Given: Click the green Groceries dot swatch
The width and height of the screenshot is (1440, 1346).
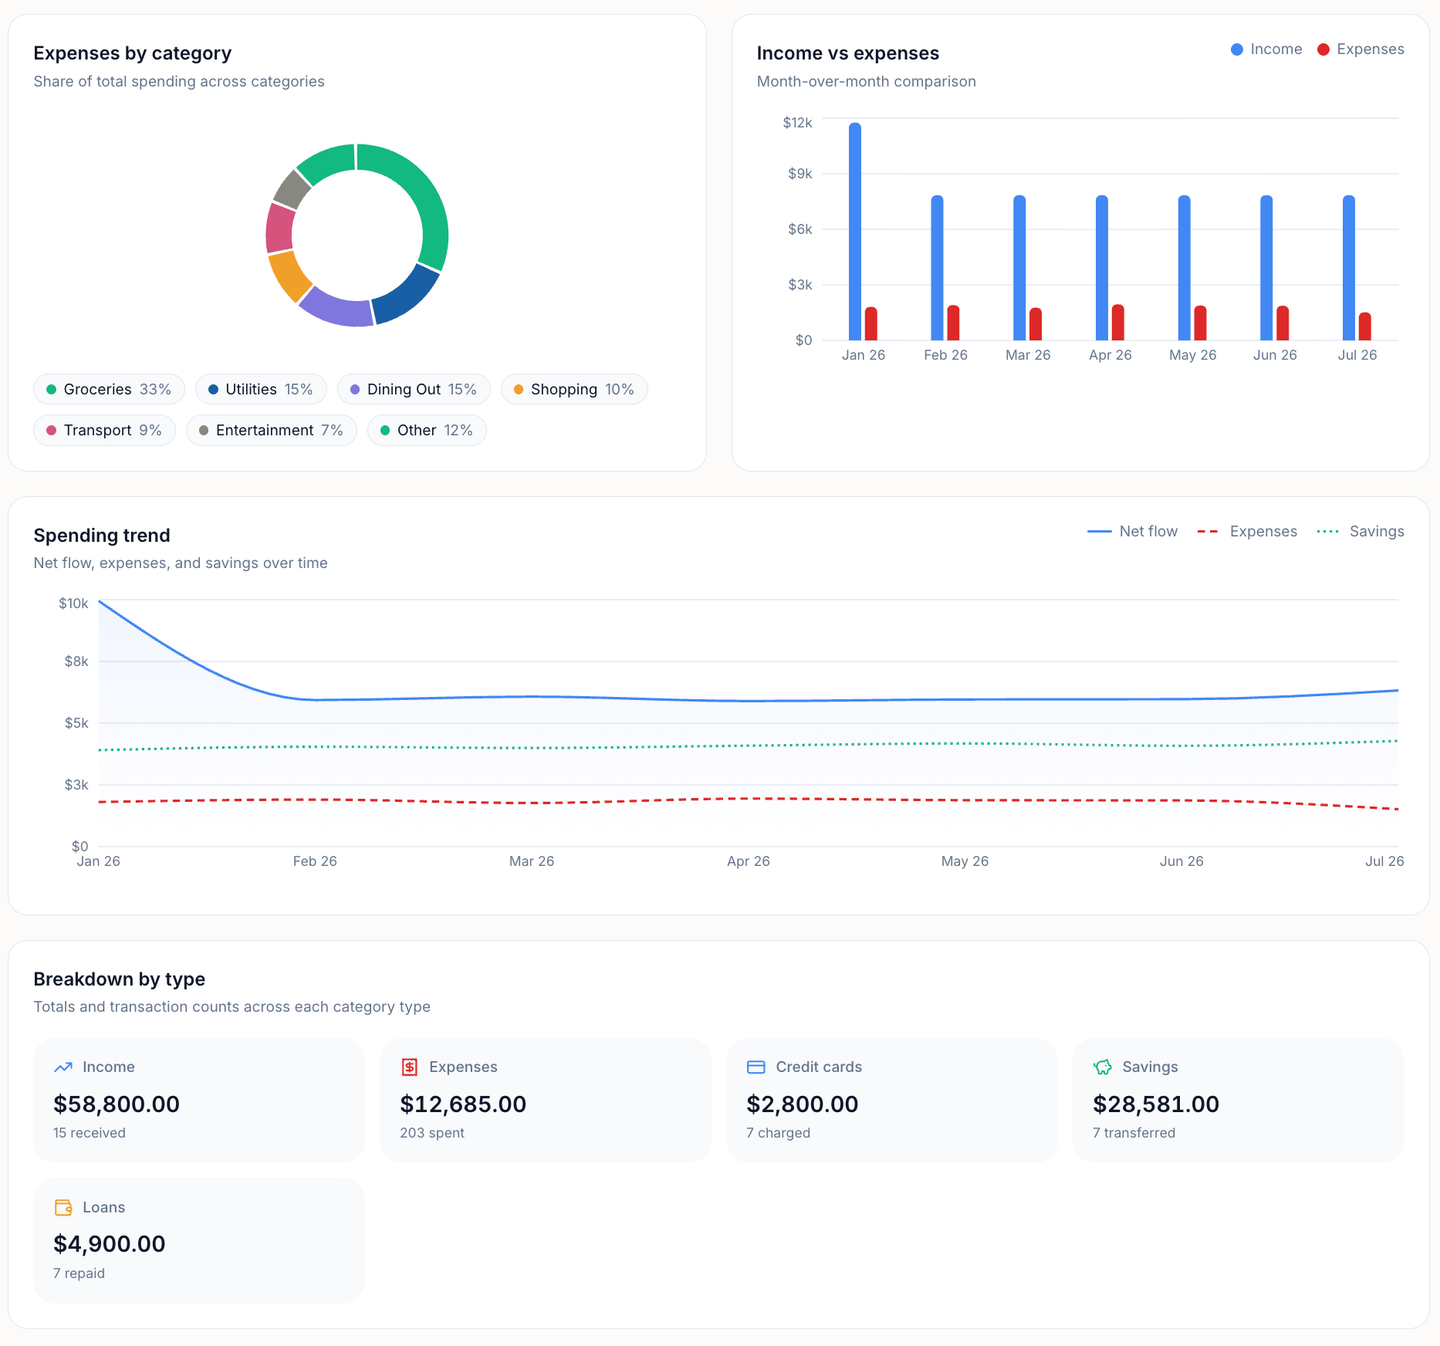Looking at the screenshot, I should pos(51,389).
